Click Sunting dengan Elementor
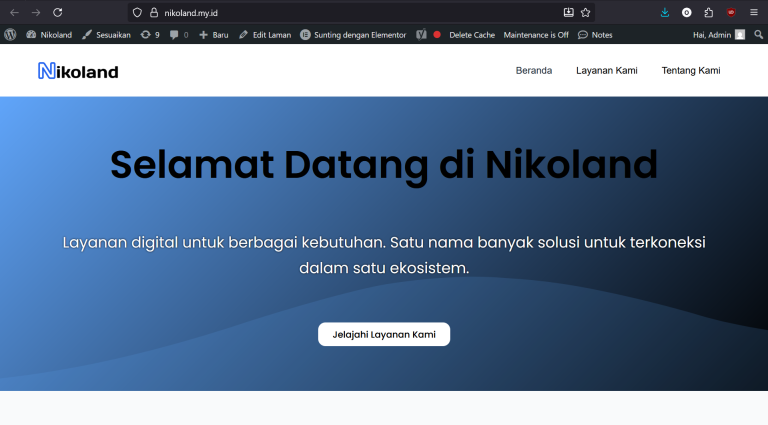This screenshot has width=768, height=425. [x=353, y=35]
